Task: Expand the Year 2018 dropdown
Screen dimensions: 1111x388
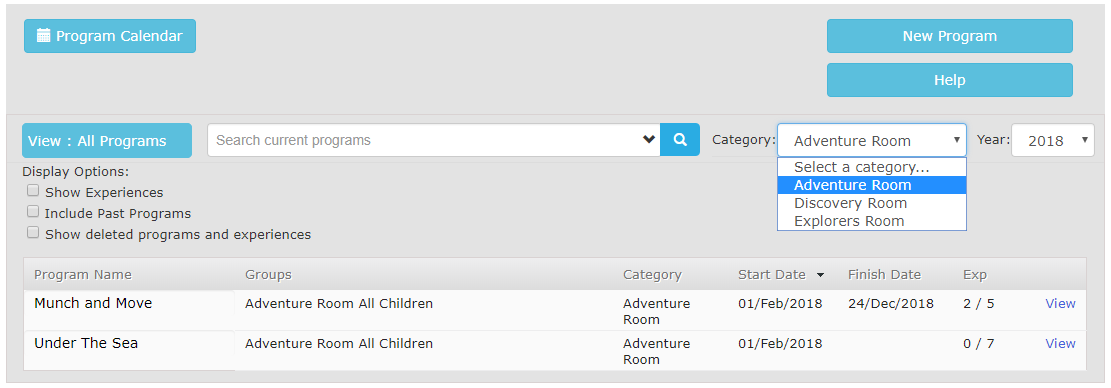Action: tap(1052, 140)
